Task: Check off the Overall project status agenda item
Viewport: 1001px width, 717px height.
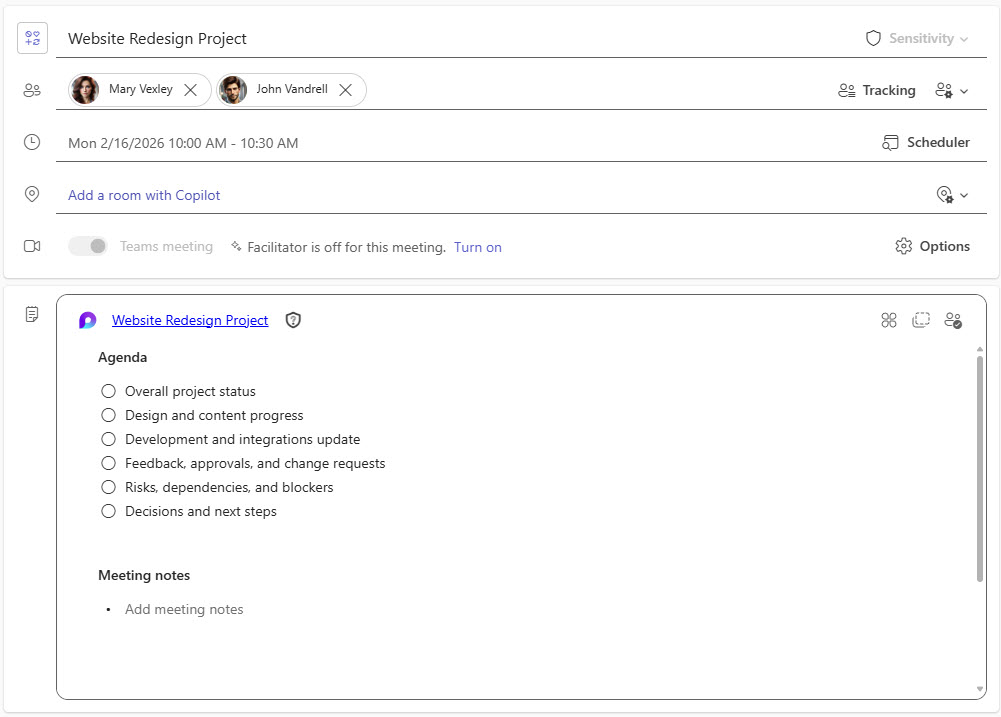Action: [x=108, y=391]
